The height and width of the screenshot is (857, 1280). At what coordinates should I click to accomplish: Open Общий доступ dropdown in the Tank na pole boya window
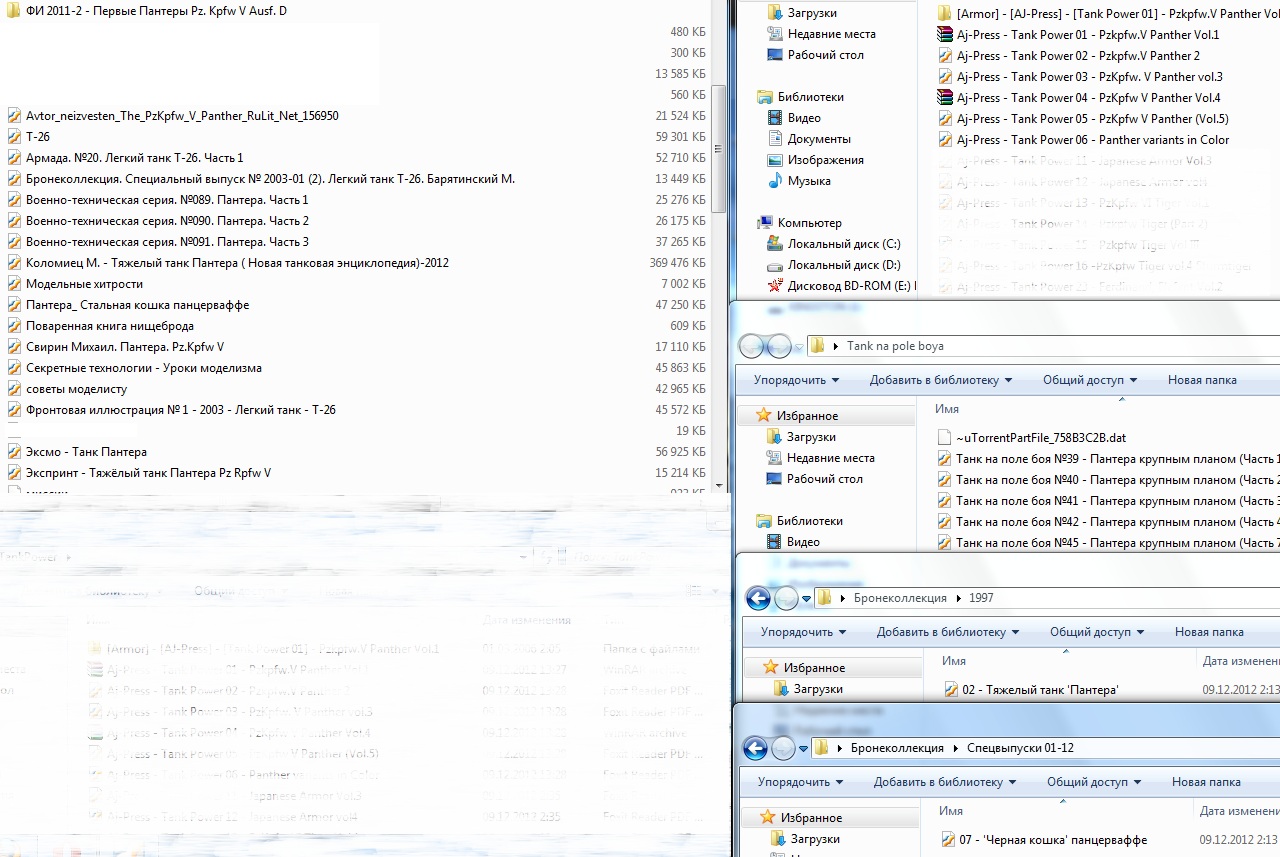pos(1090,380)
